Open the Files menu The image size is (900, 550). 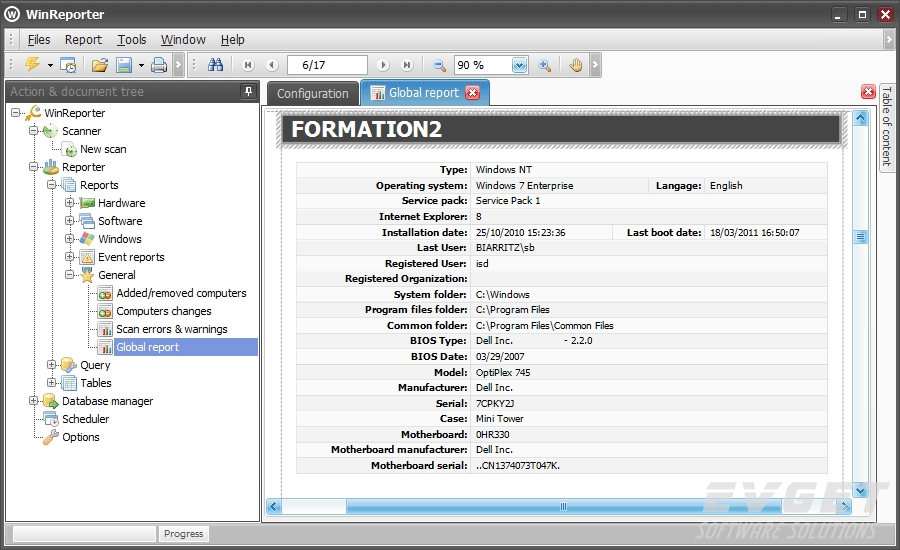point(39,40)
